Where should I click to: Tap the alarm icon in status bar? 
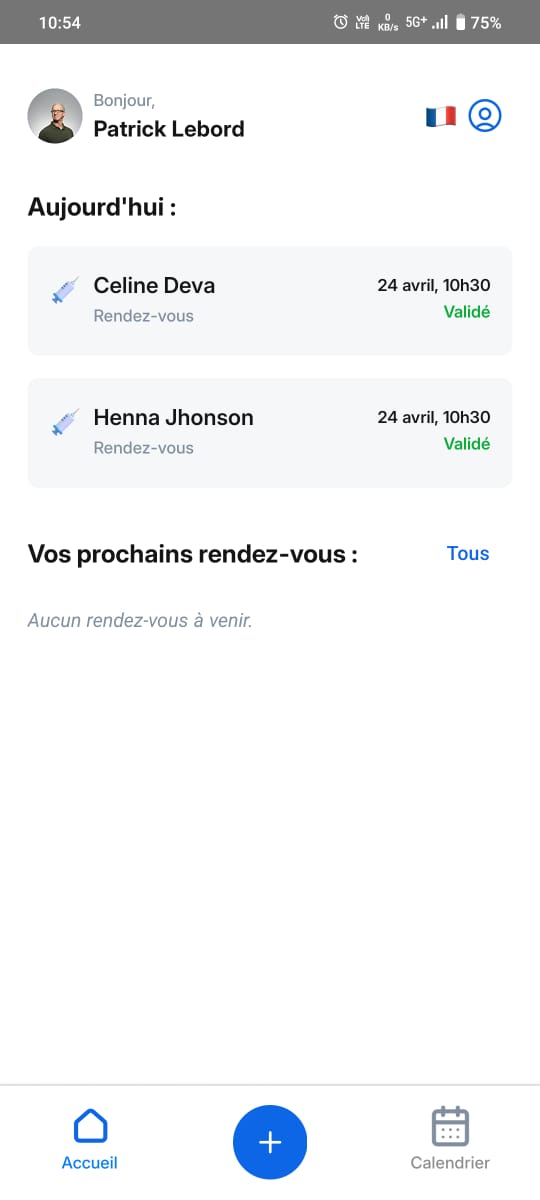pos(340,22)
